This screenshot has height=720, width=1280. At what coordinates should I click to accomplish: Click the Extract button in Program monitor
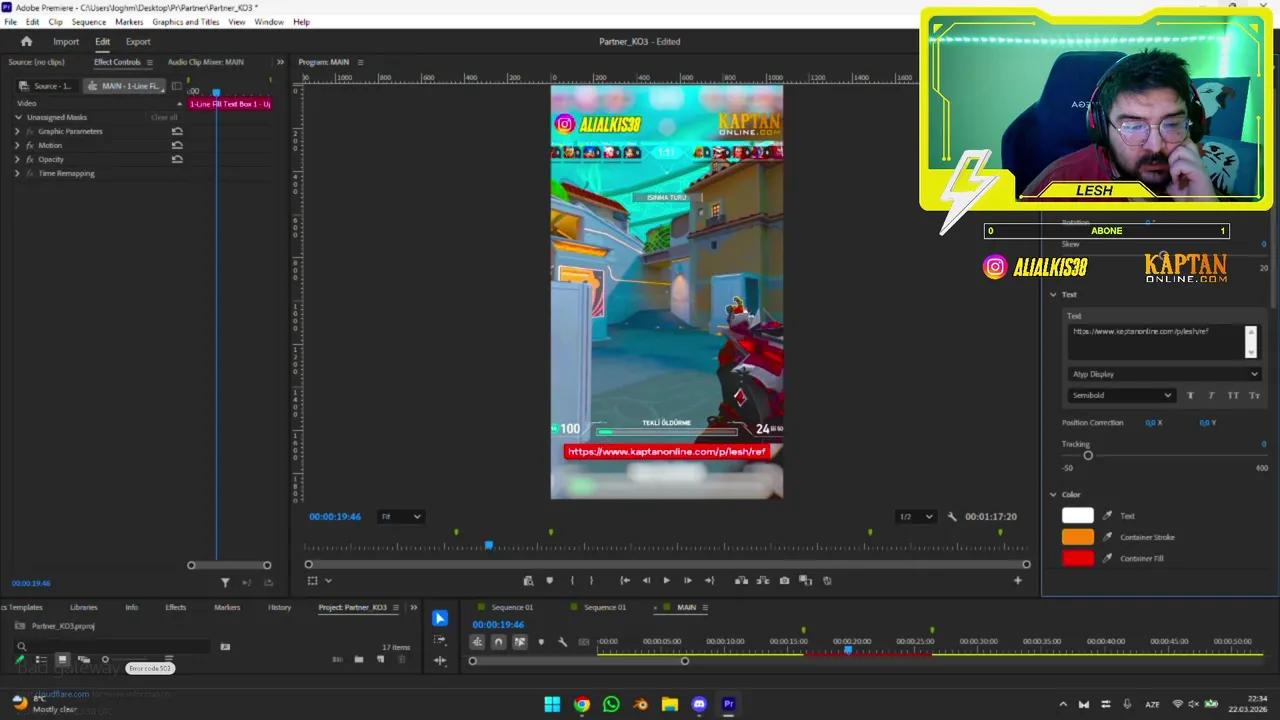pyautogui.click(x=762, y=580)
